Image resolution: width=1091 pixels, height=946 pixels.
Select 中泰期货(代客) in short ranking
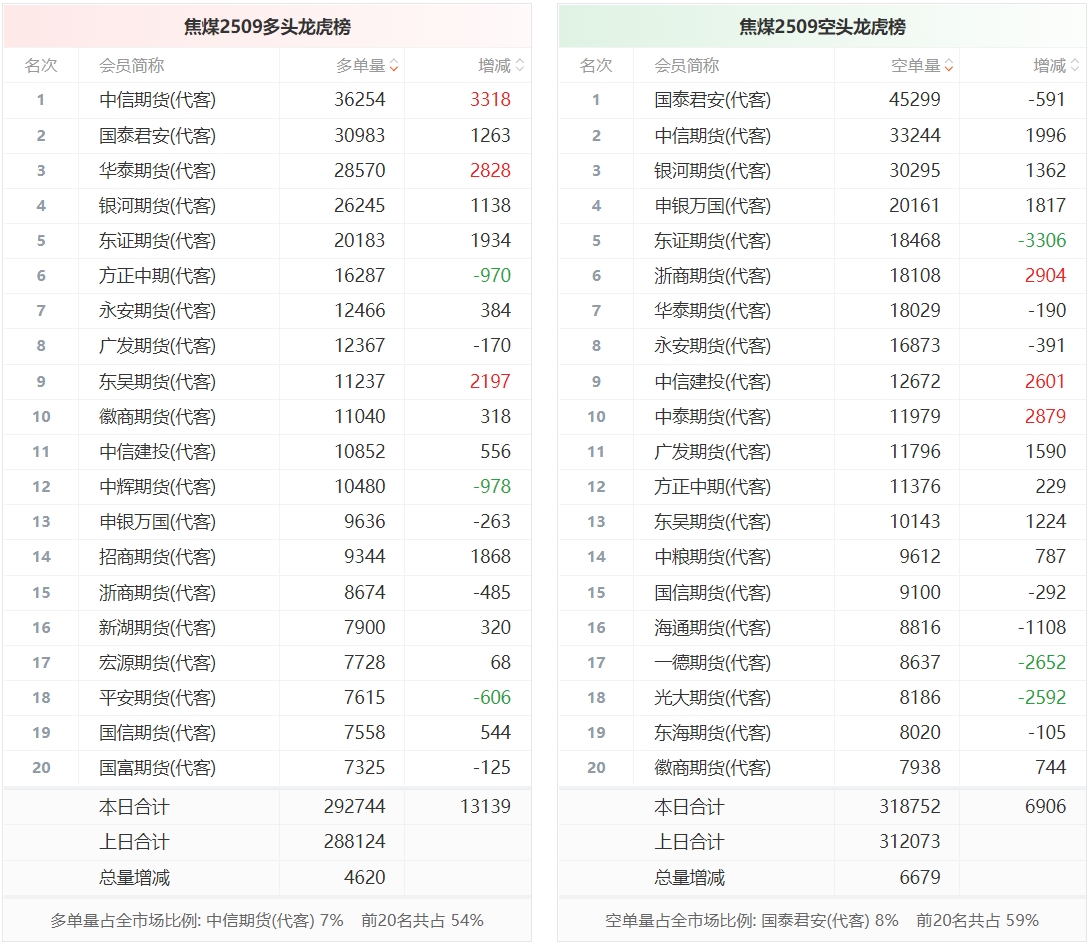click(712, 417)
